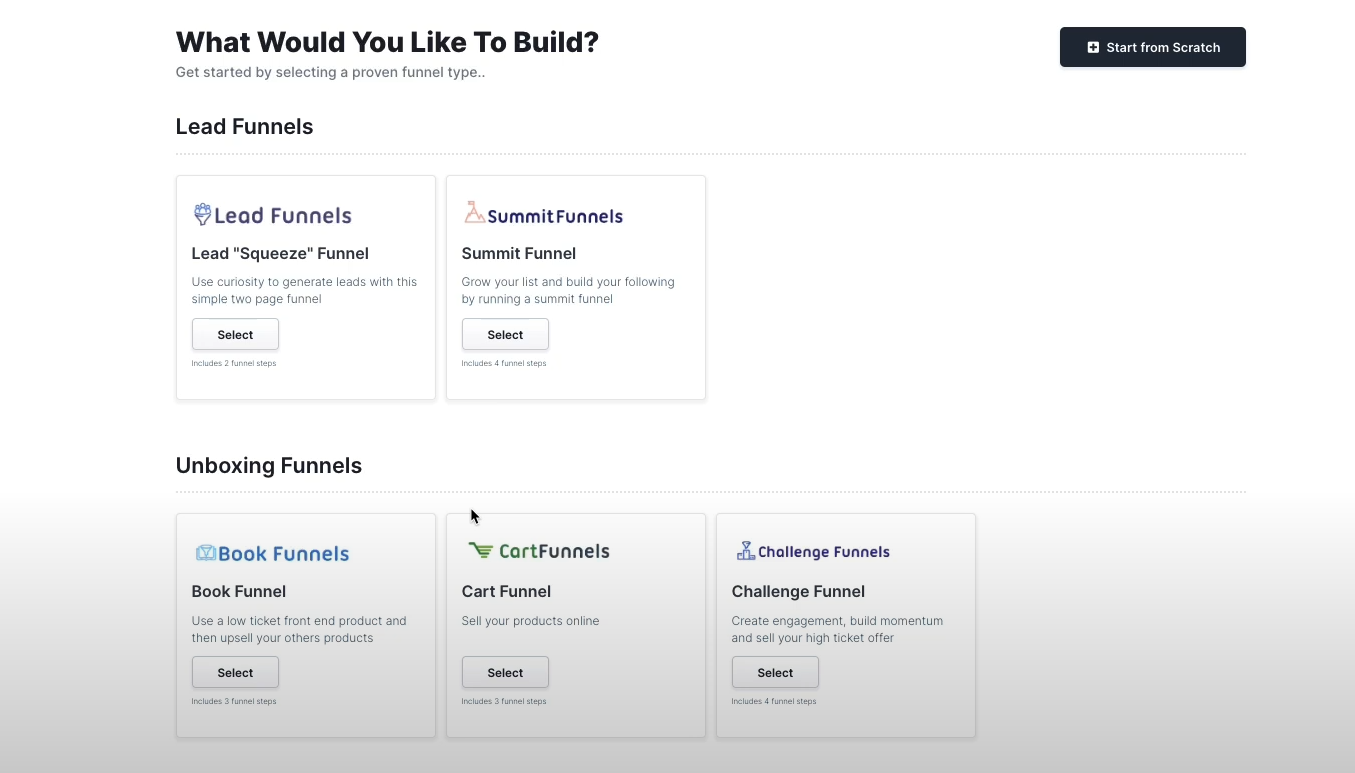Select the Summit Funnel
1355x773 pixels.
pos(505,334)
